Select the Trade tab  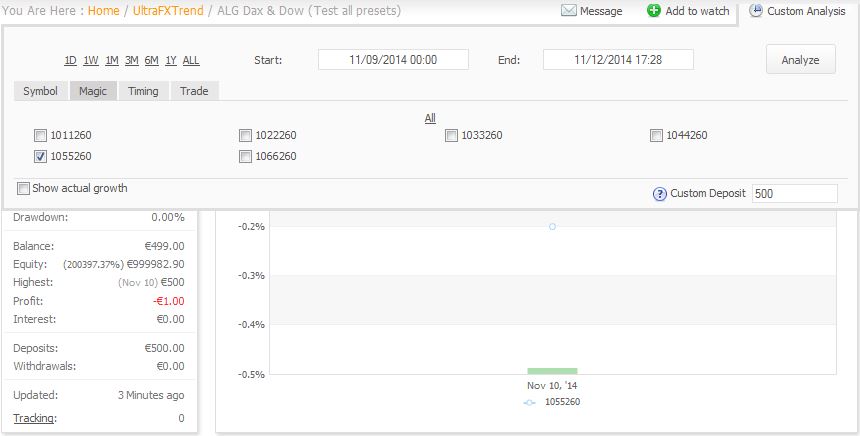point(194,91)
